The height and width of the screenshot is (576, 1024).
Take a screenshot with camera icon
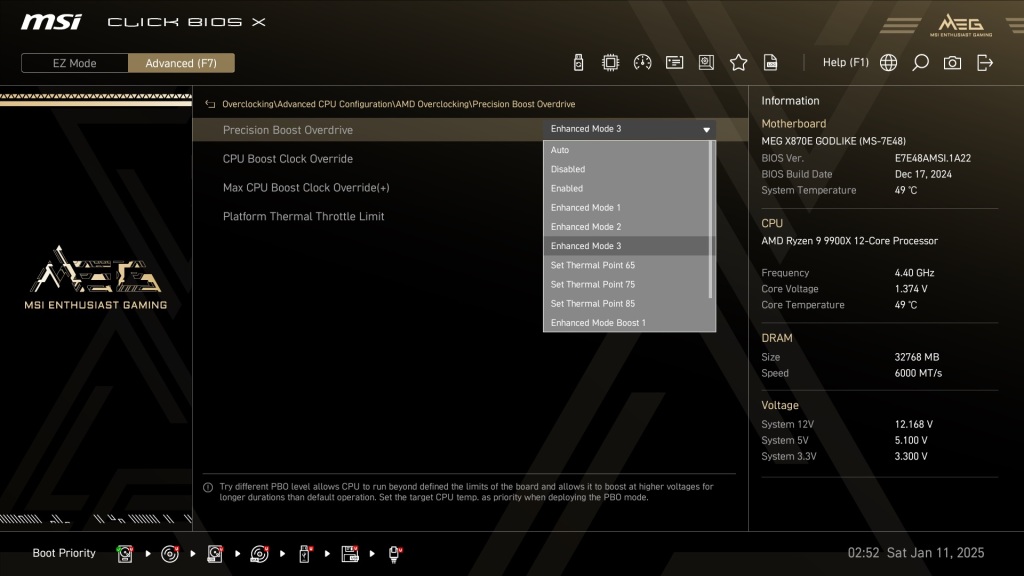coord(952,63)
